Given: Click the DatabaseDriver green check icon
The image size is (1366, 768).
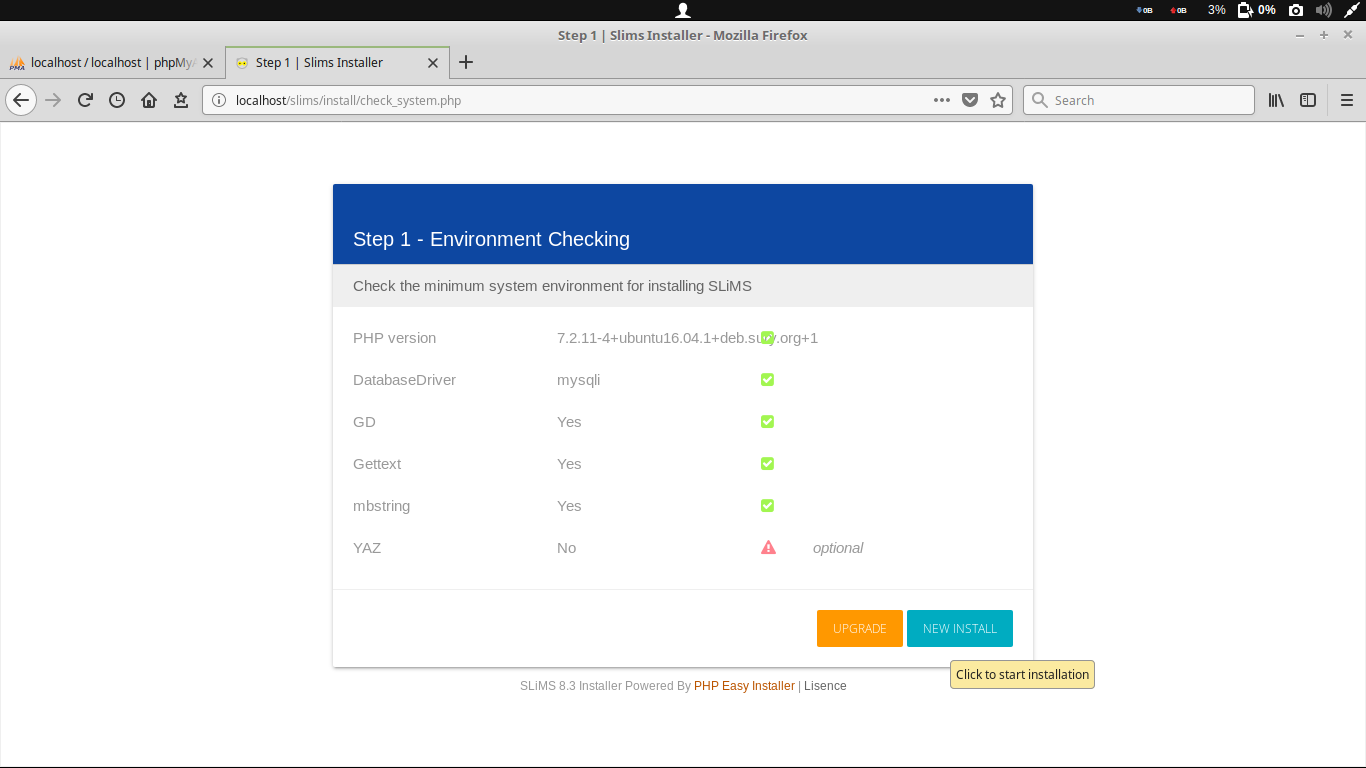Looking at the screenshot, I should [767, 380].
